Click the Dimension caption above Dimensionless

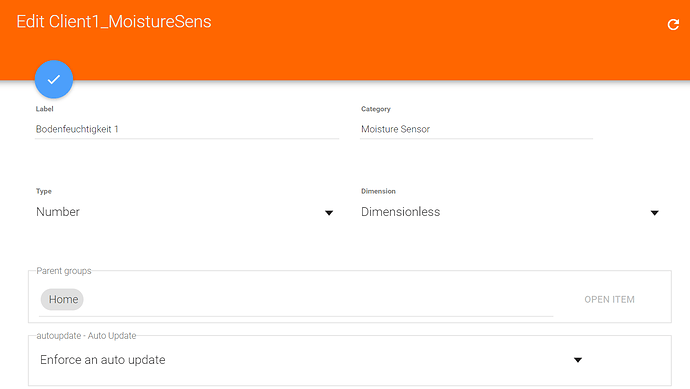click(x=378, y=191)
